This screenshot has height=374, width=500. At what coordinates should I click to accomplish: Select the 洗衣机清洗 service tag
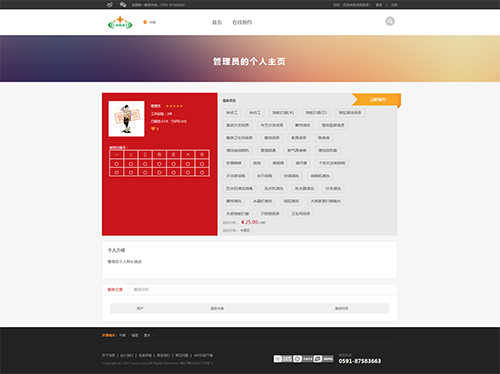[274, 188]
